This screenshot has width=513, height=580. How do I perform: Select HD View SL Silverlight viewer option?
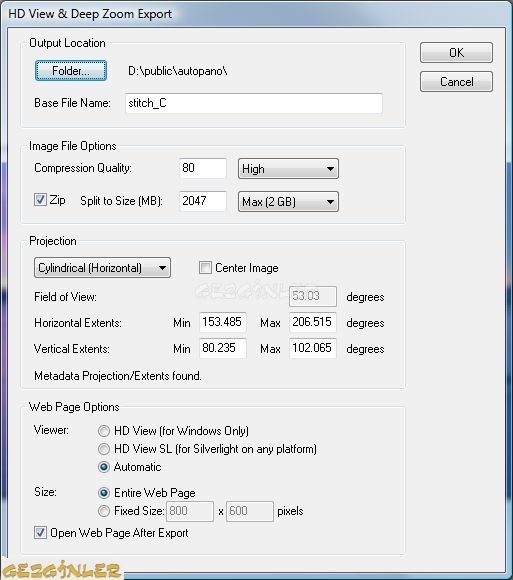click(104, 449)
